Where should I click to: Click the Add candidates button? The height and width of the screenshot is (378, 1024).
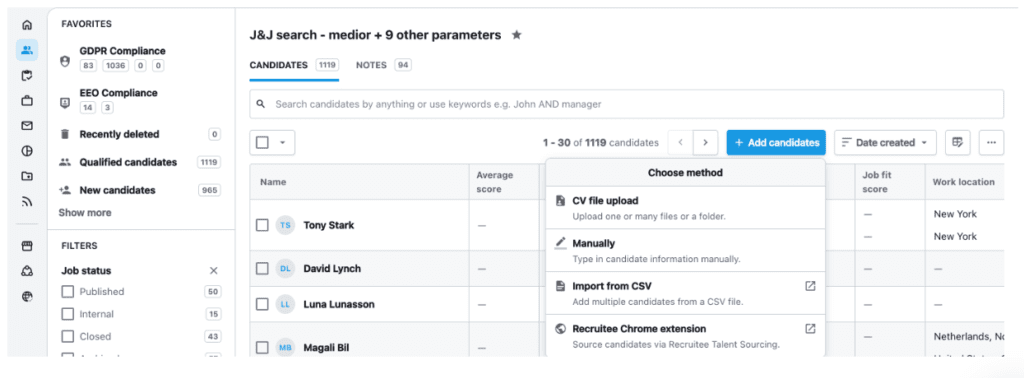click(776, 142)
